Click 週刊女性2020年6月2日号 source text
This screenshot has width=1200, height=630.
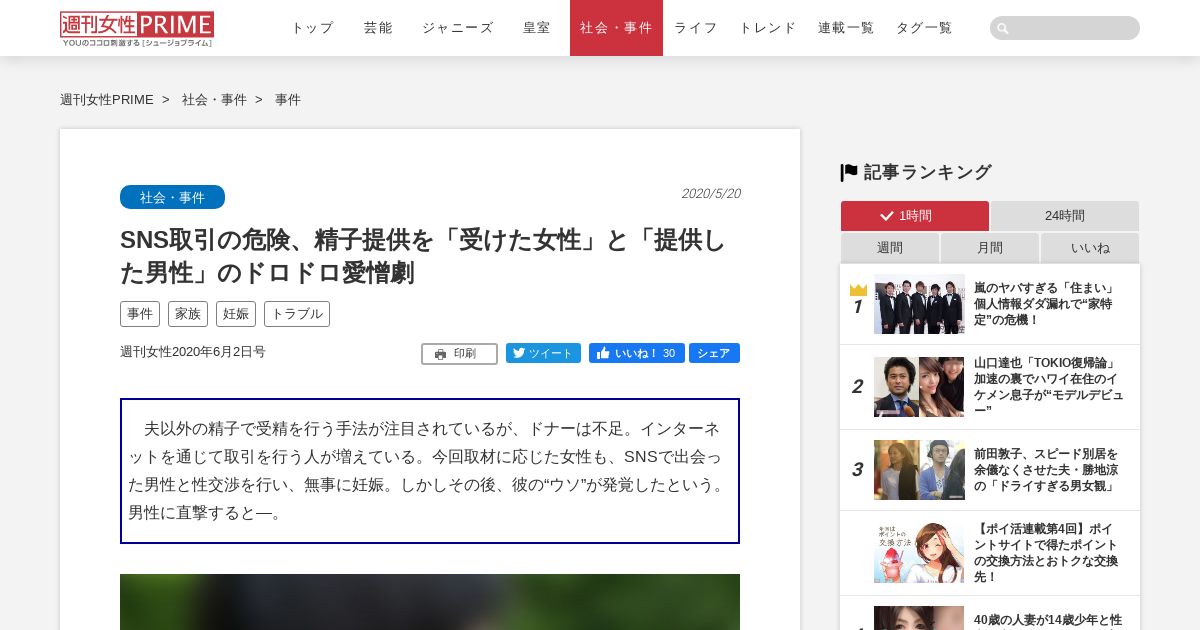193,352
